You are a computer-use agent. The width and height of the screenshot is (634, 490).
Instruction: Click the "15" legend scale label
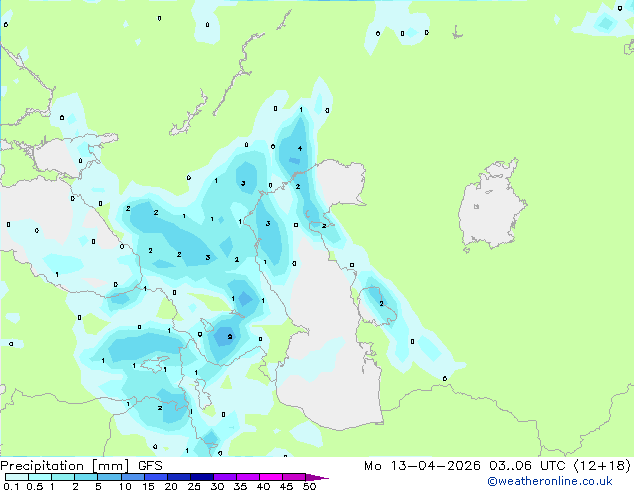tap(148, 486)
